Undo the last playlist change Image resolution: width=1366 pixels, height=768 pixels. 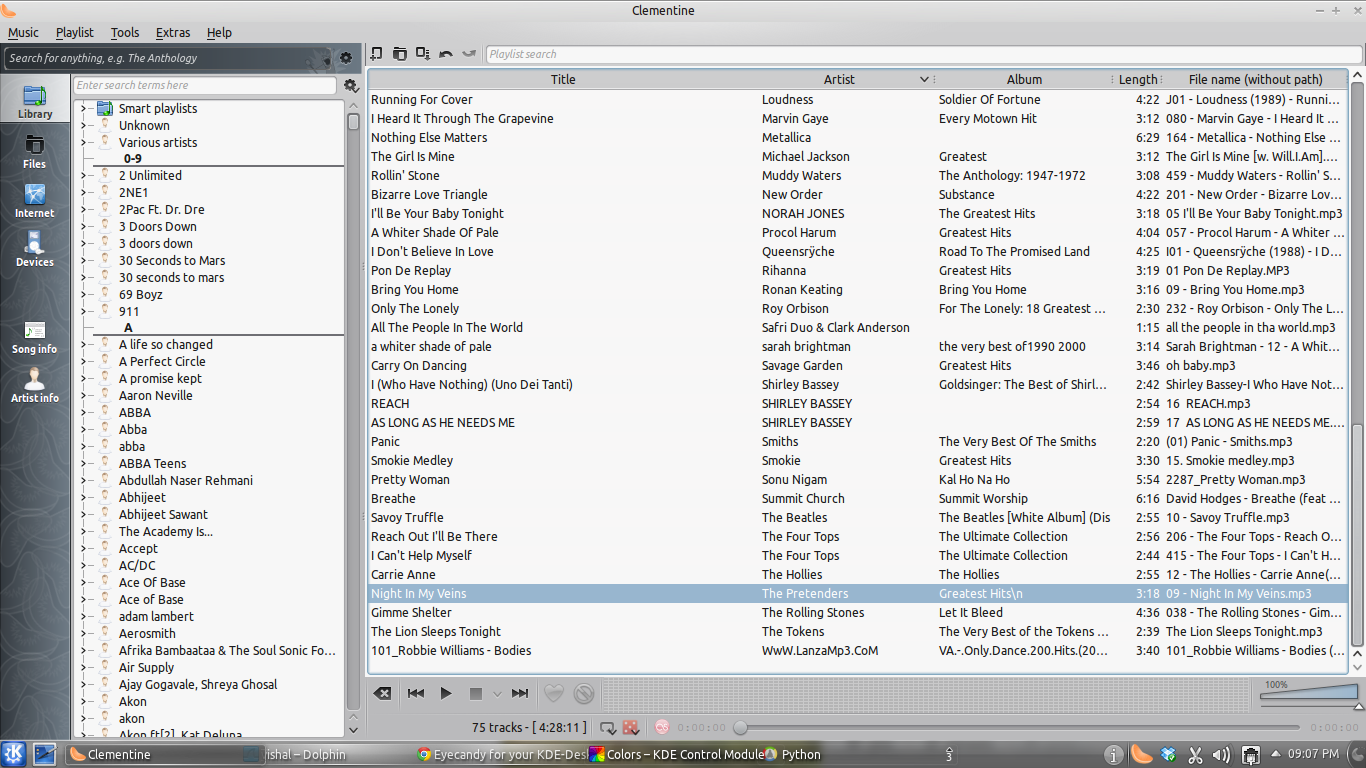point(446,54)
